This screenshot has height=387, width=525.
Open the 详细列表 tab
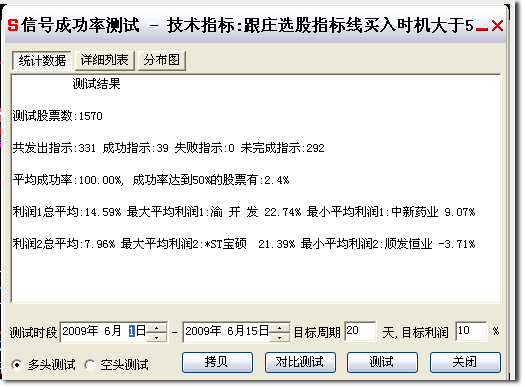(104, 61)
